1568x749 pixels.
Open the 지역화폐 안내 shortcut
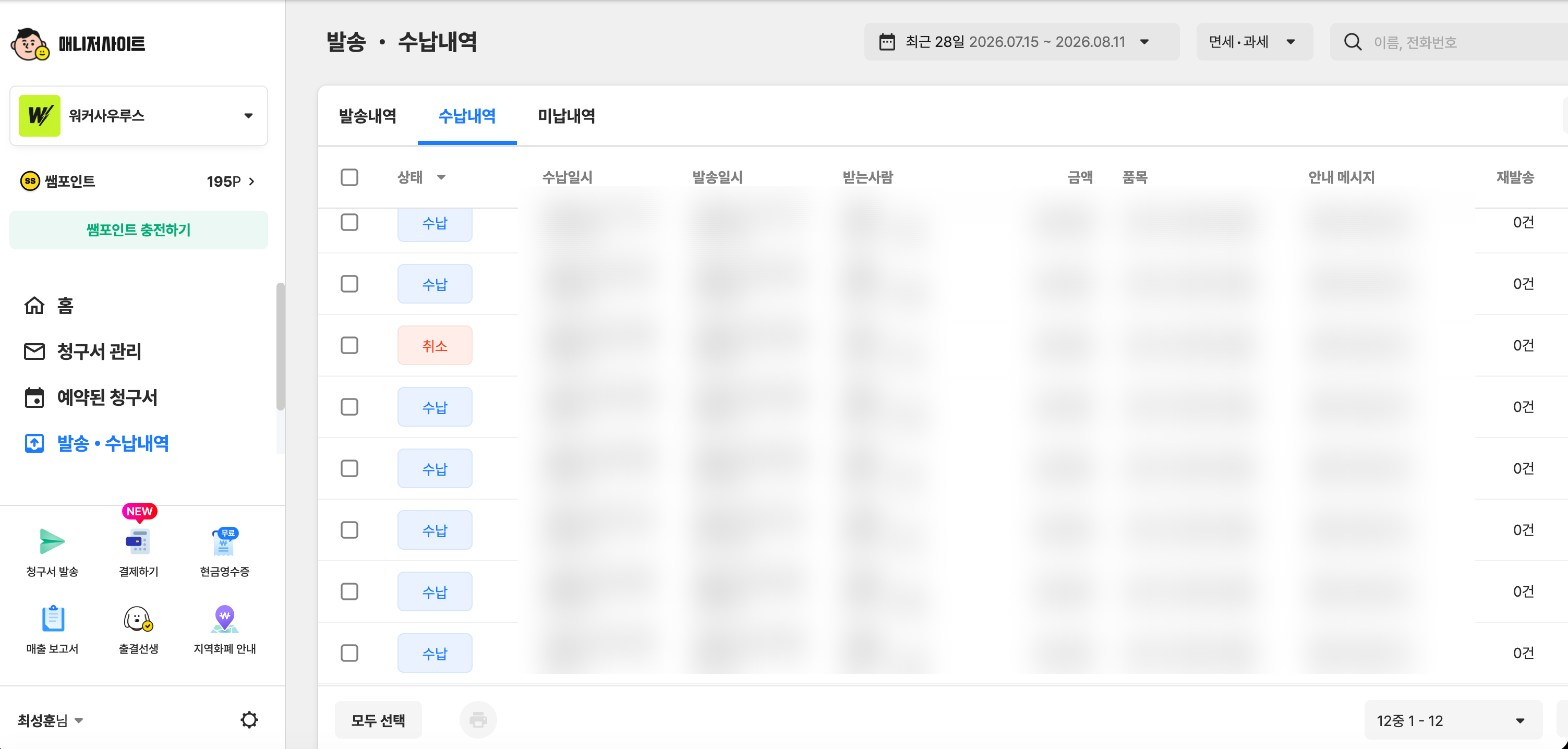[x=224, y=630]
